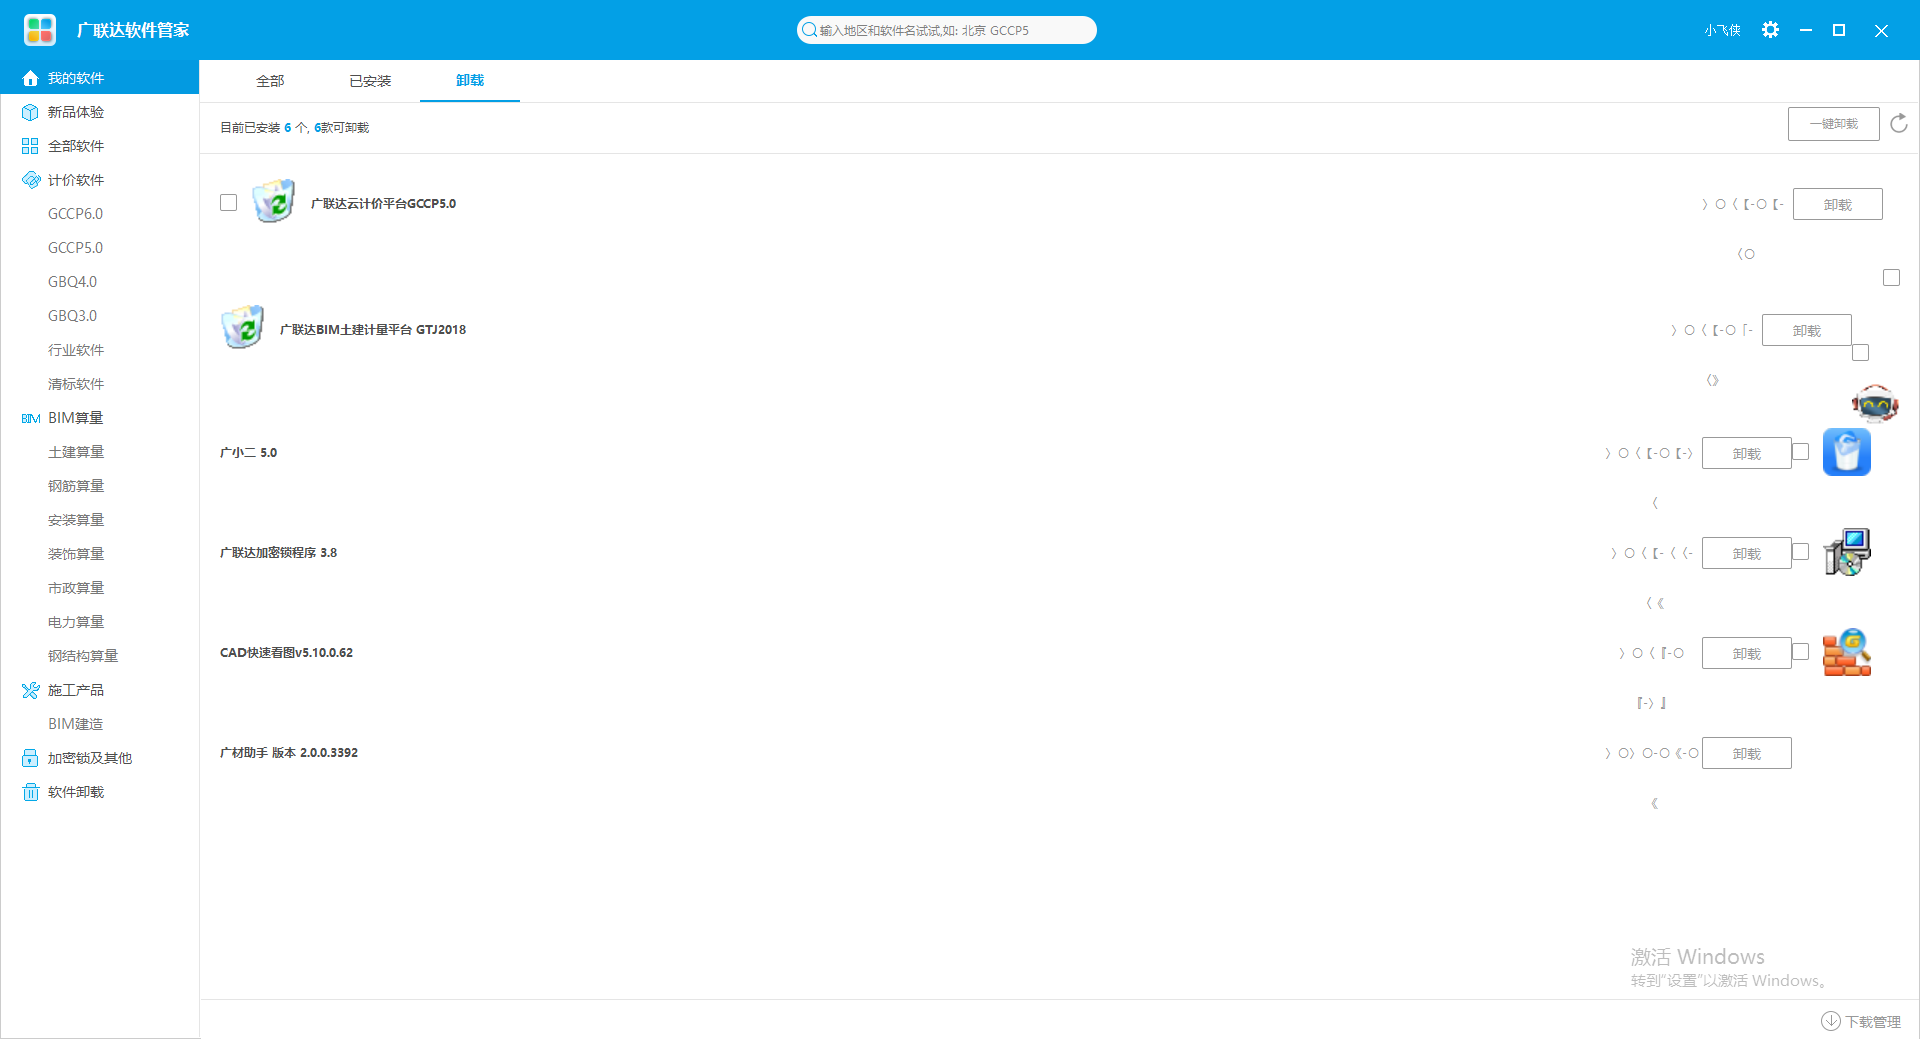1920x1040 pixels.
Task: Click the search magnifier icon
Action: coord(809,30)
